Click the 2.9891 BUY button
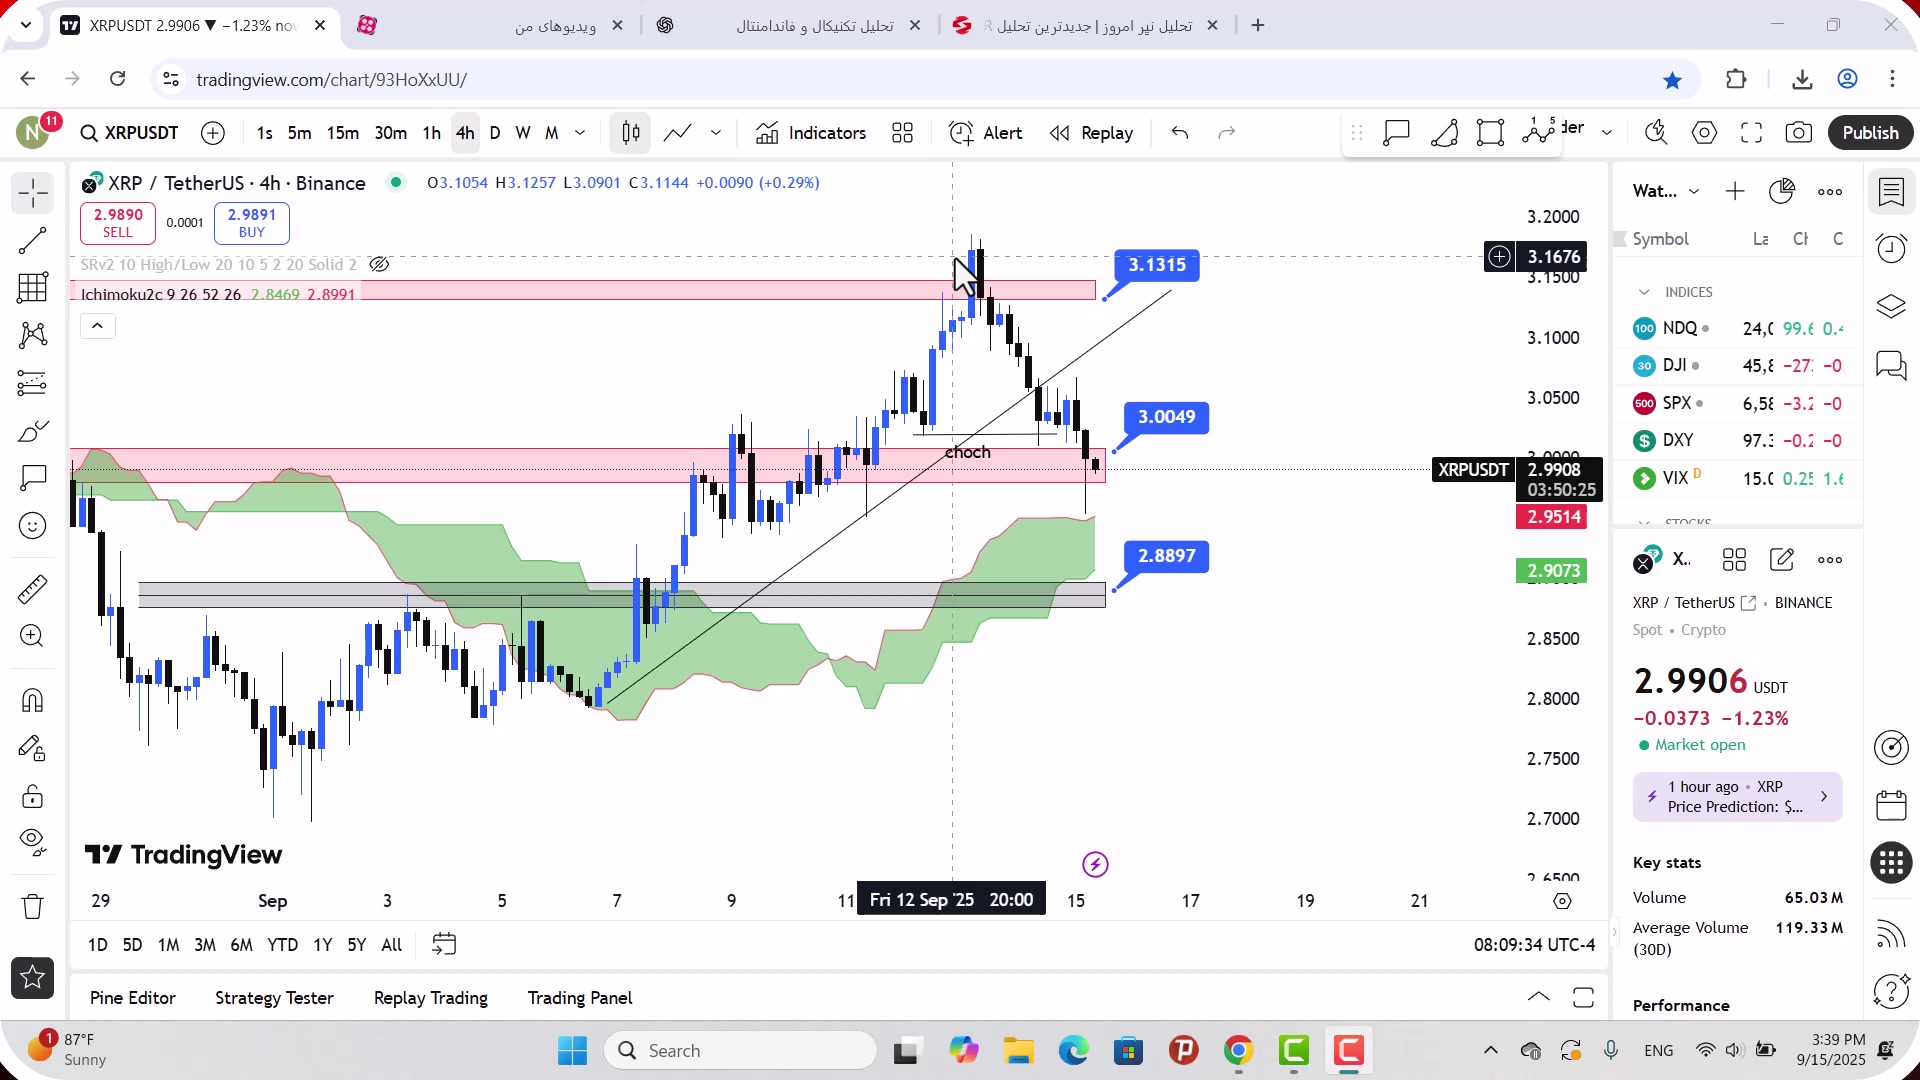The width and height of the screenshot is (1920, 1080). 252,223
